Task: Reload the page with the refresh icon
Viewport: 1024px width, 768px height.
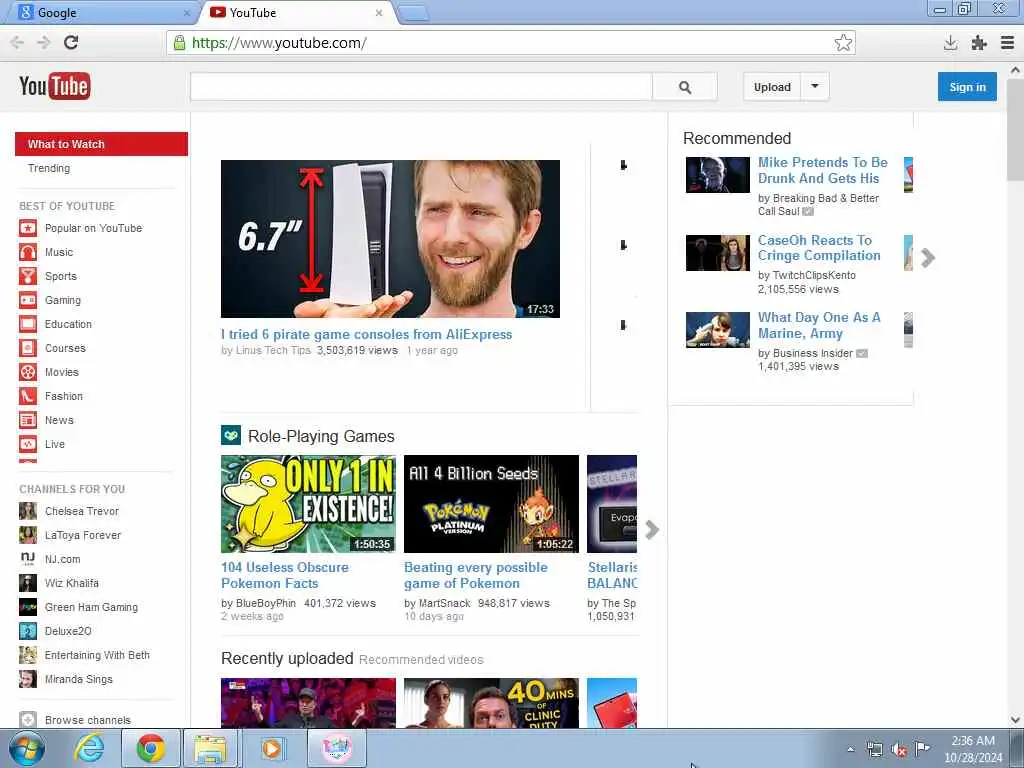Action: click(x=71, y=43)
